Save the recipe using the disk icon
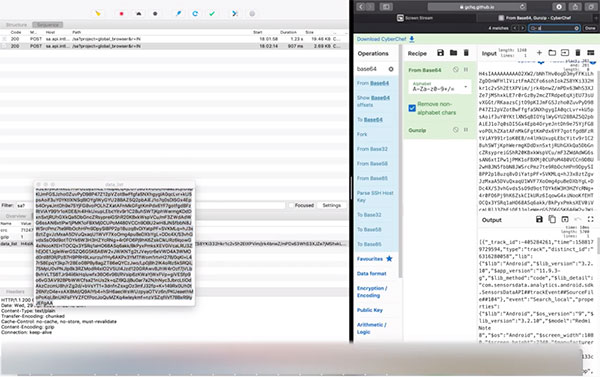The width and height of the screenshot is (600, 377). 440,53
